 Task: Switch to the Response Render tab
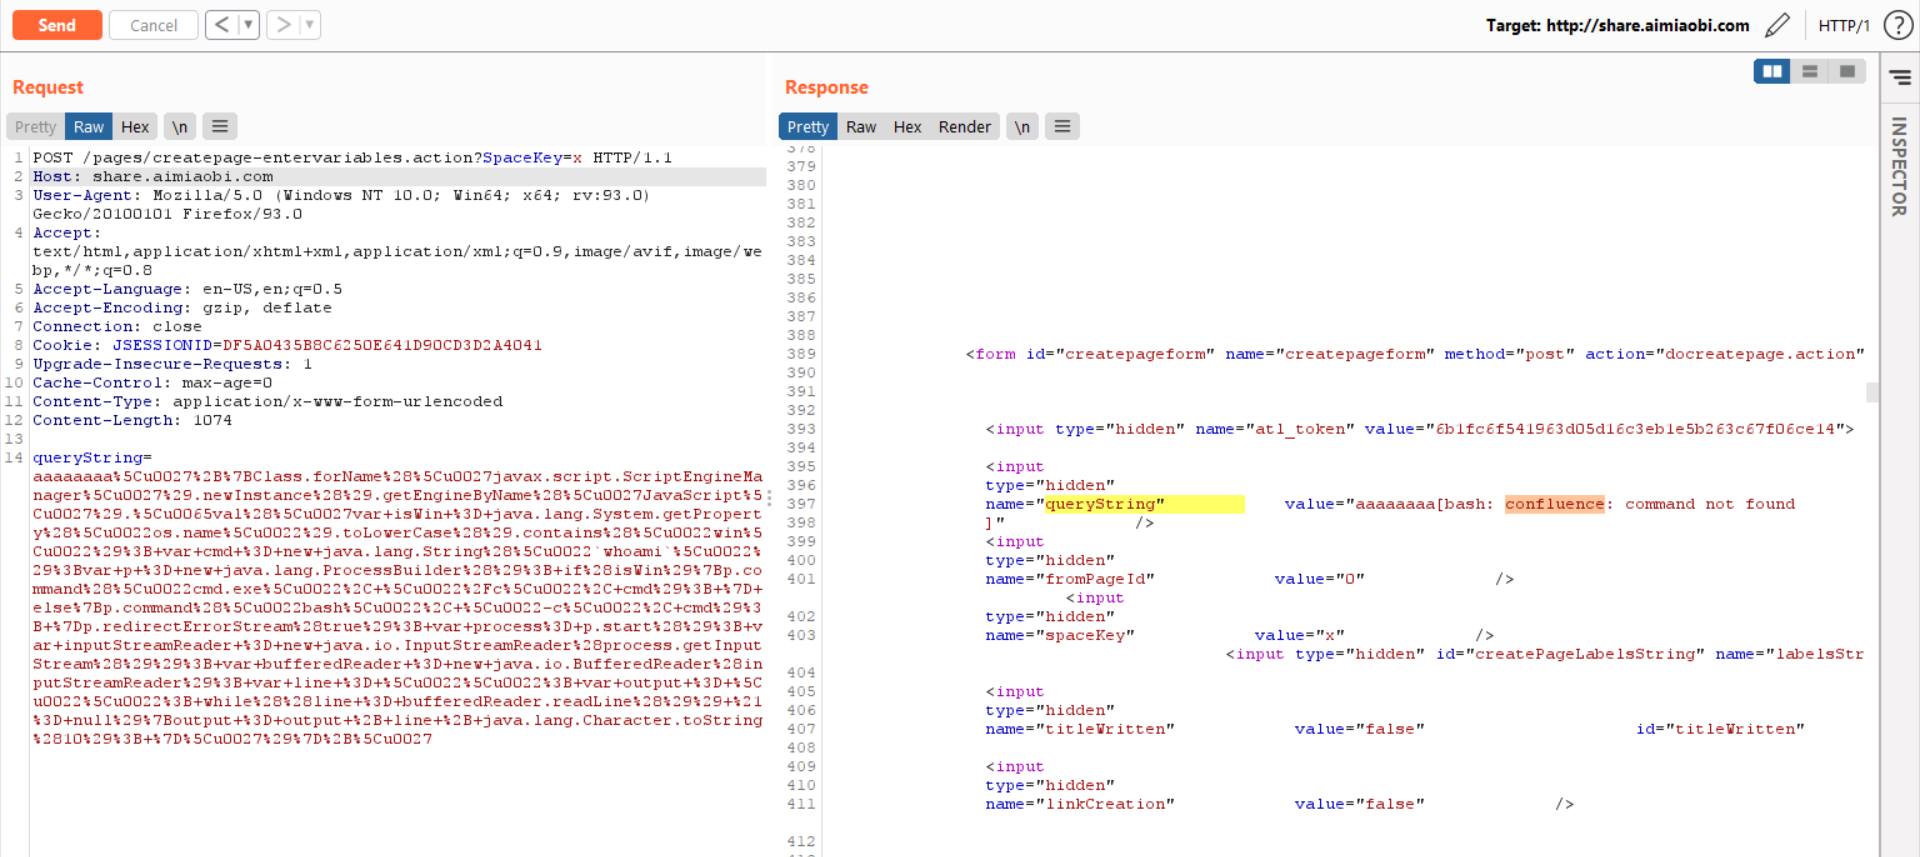[964, 127]
